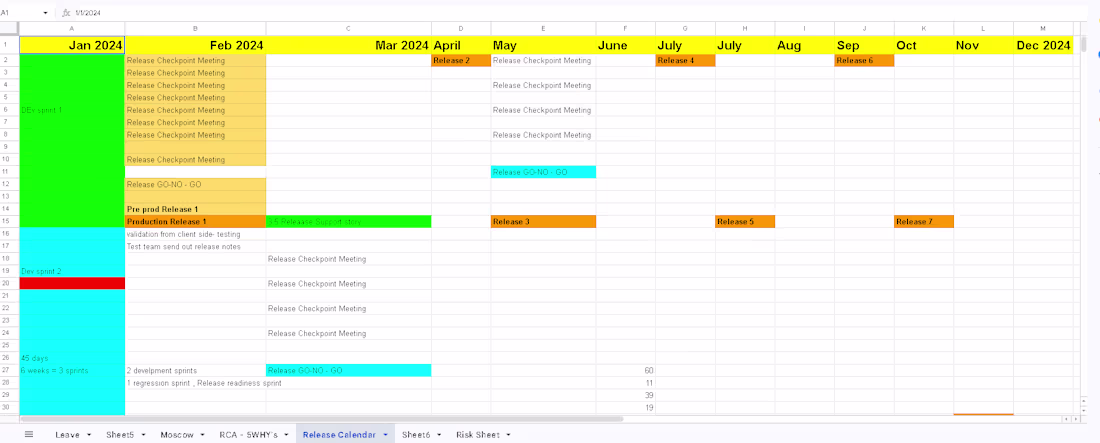The height and width of the screenshot is (443, 1100).
Task: Select column E header
Action: tap(544, 28)
